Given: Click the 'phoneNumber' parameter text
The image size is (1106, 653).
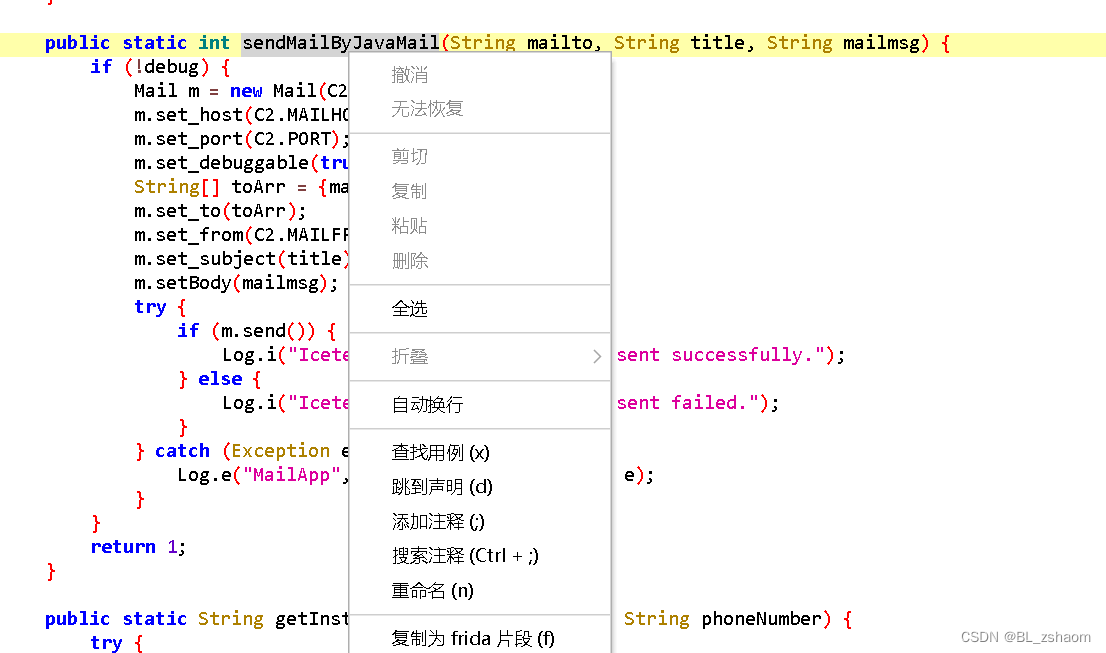Looking at the screenshot, I should [x=761, y=618].
